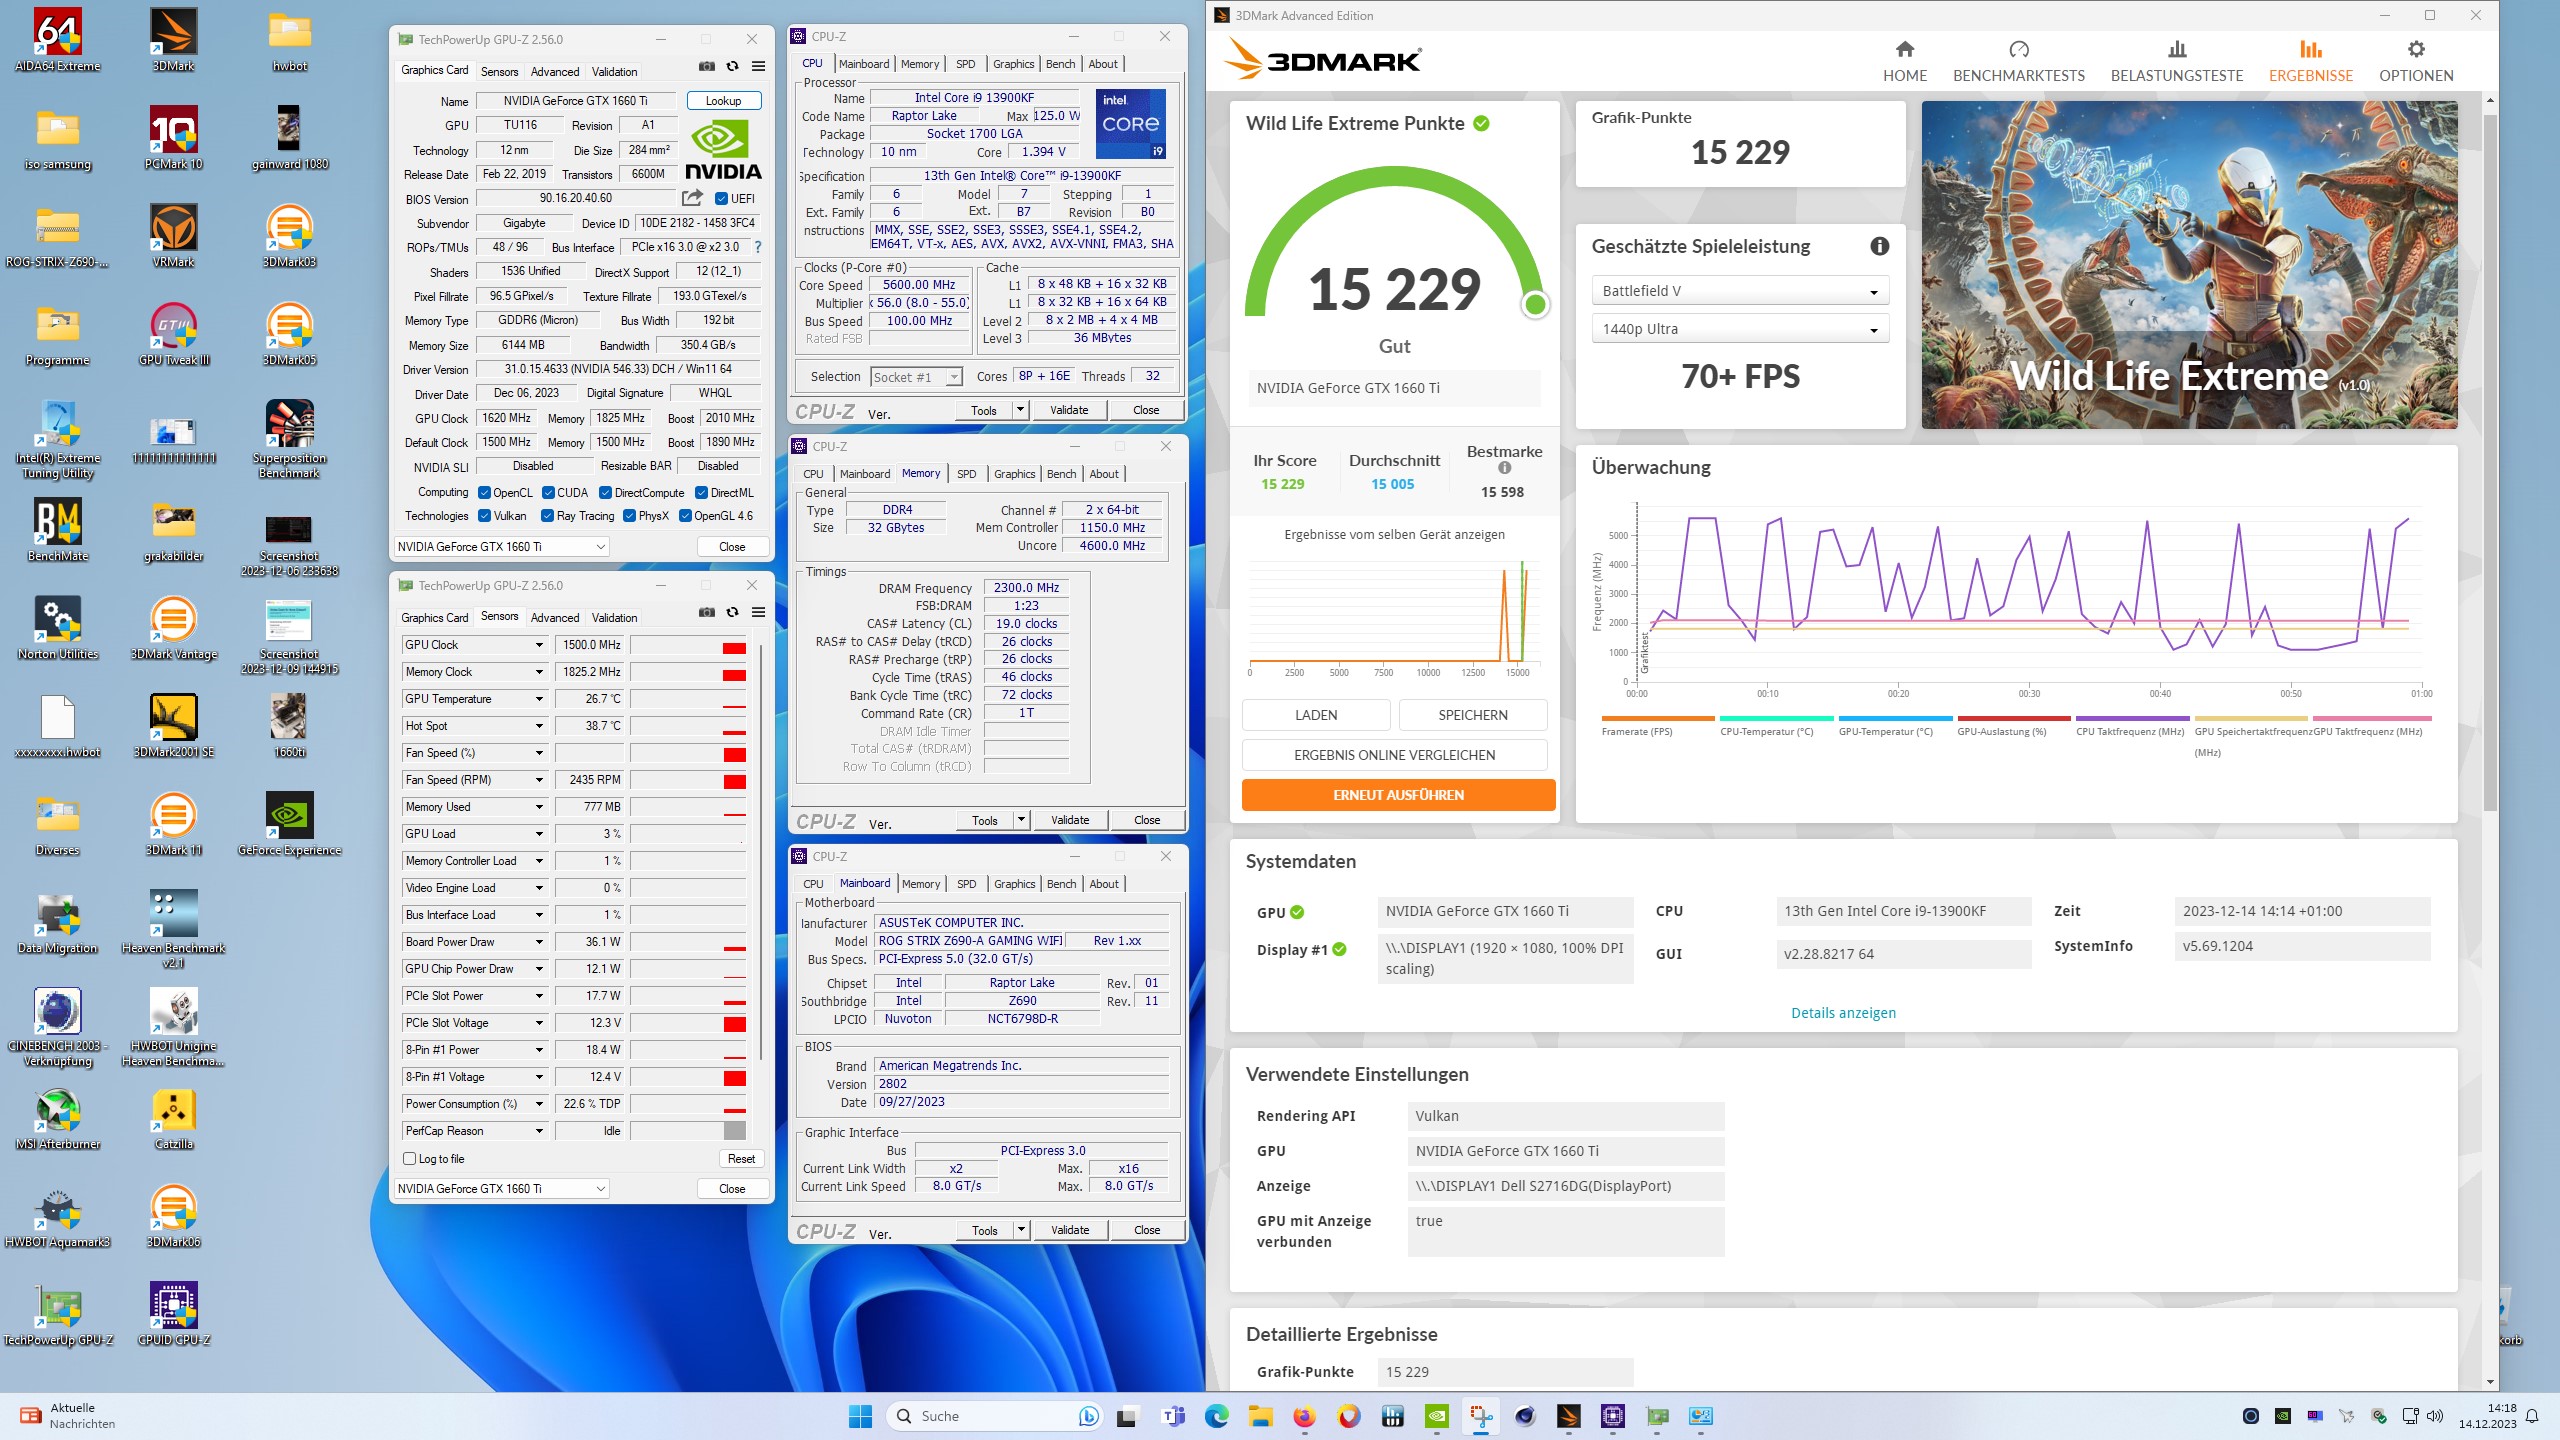Image resolution: width=2560 pixels, height=1440 pixels.
Task: Click the BIOS export share icon in GPU-Z
Action: point(692,198)
